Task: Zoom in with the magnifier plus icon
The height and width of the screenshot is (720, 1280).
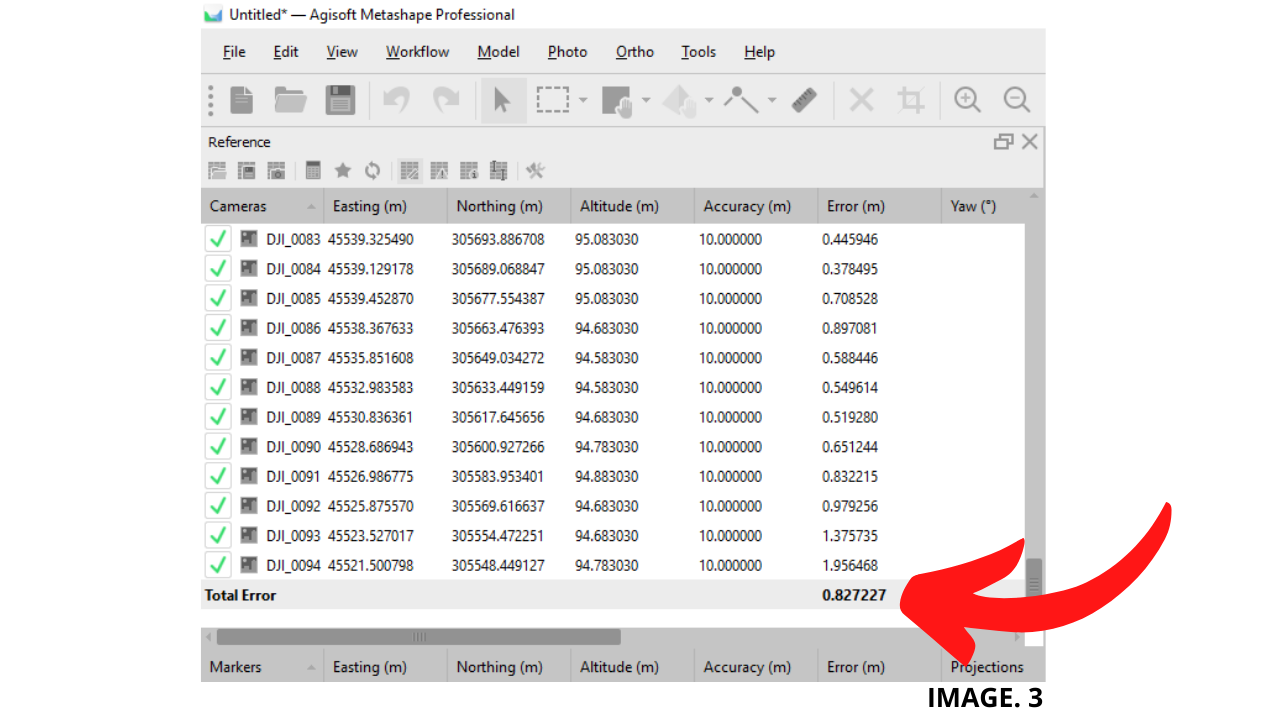Action: (x=967, y=100)
